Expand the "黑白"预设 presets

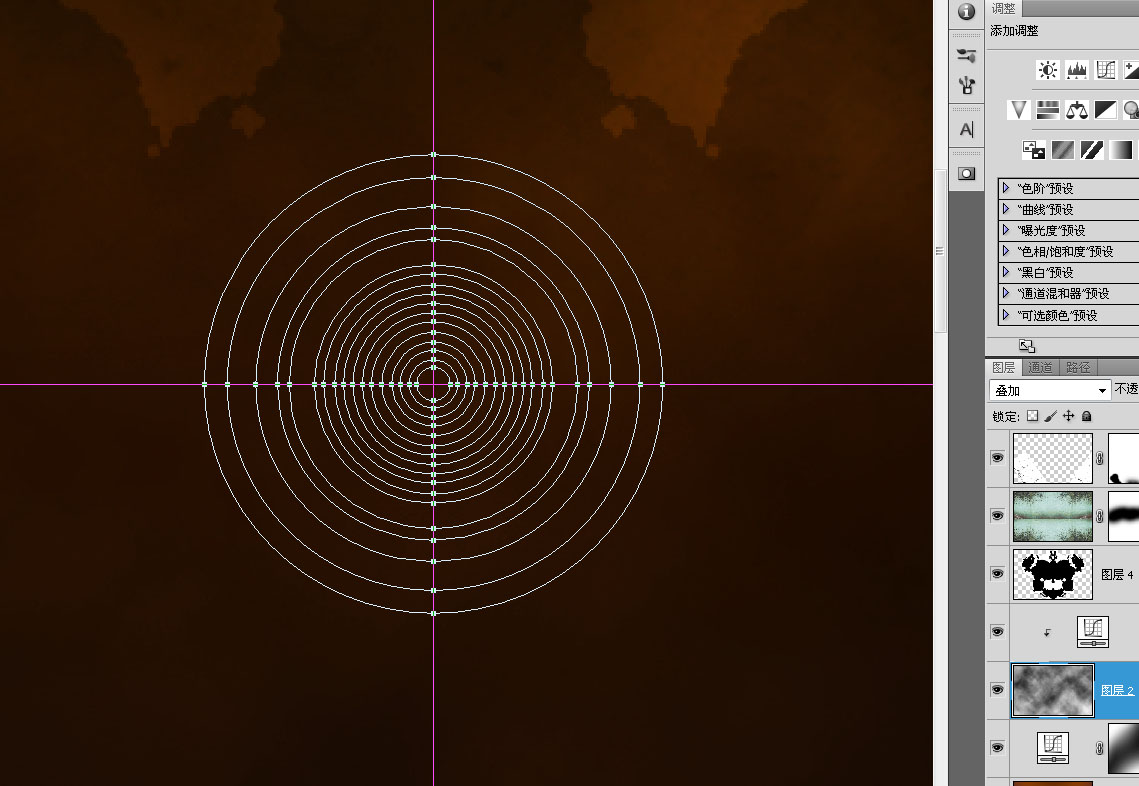(x=1006, y=272)
